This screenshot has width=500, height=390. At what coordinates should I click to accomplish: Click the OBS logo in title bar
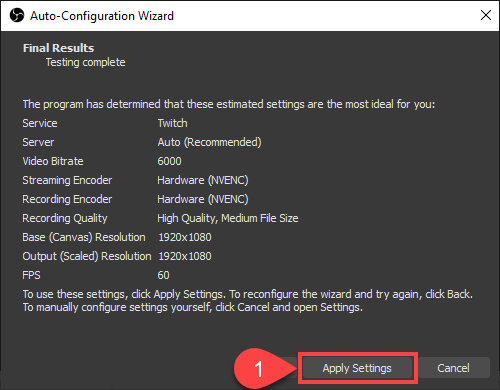[x=17, y=15]
